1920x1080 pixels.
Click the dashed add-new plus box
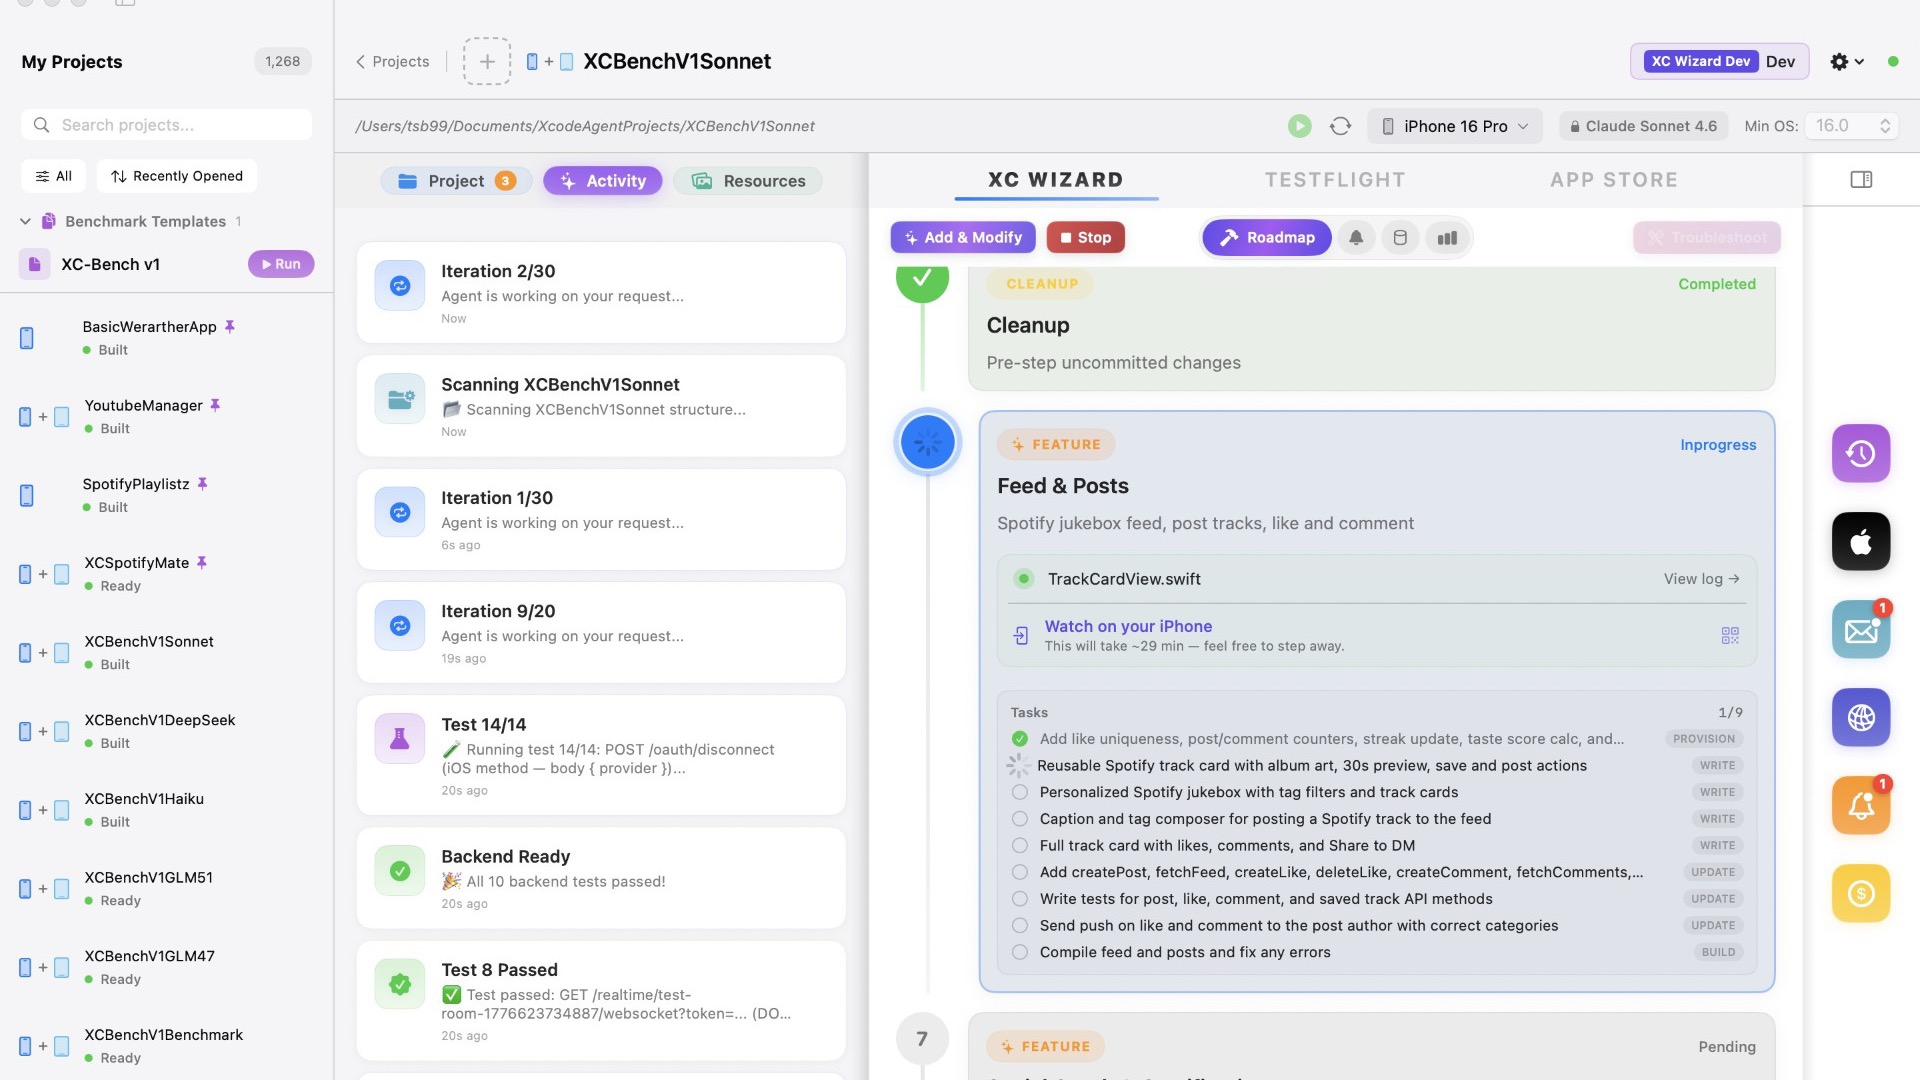click(487, 61)
